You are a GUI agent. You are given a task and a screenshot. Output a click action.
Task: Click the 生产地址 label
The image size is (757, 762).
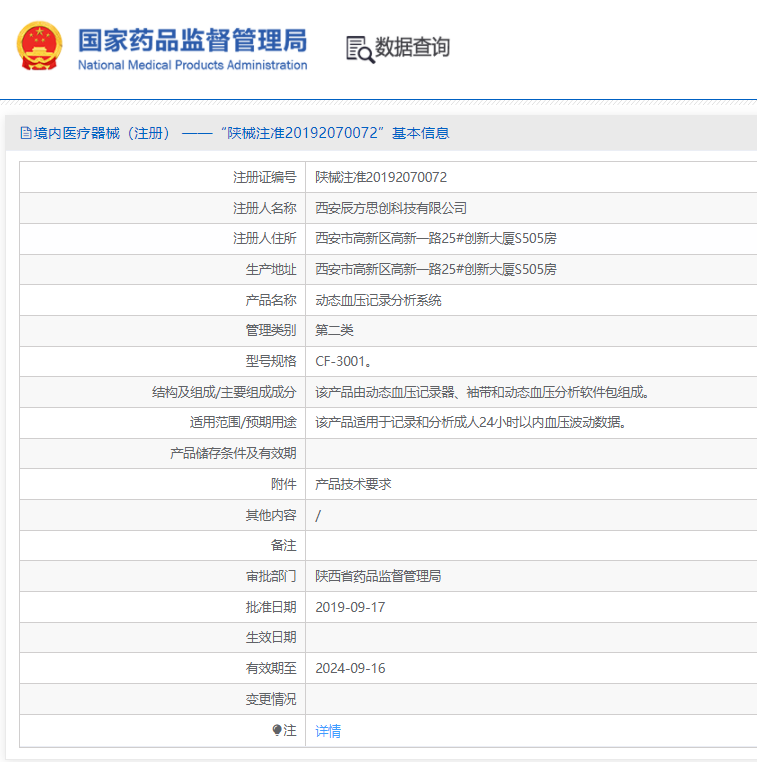tap(271, 269)
